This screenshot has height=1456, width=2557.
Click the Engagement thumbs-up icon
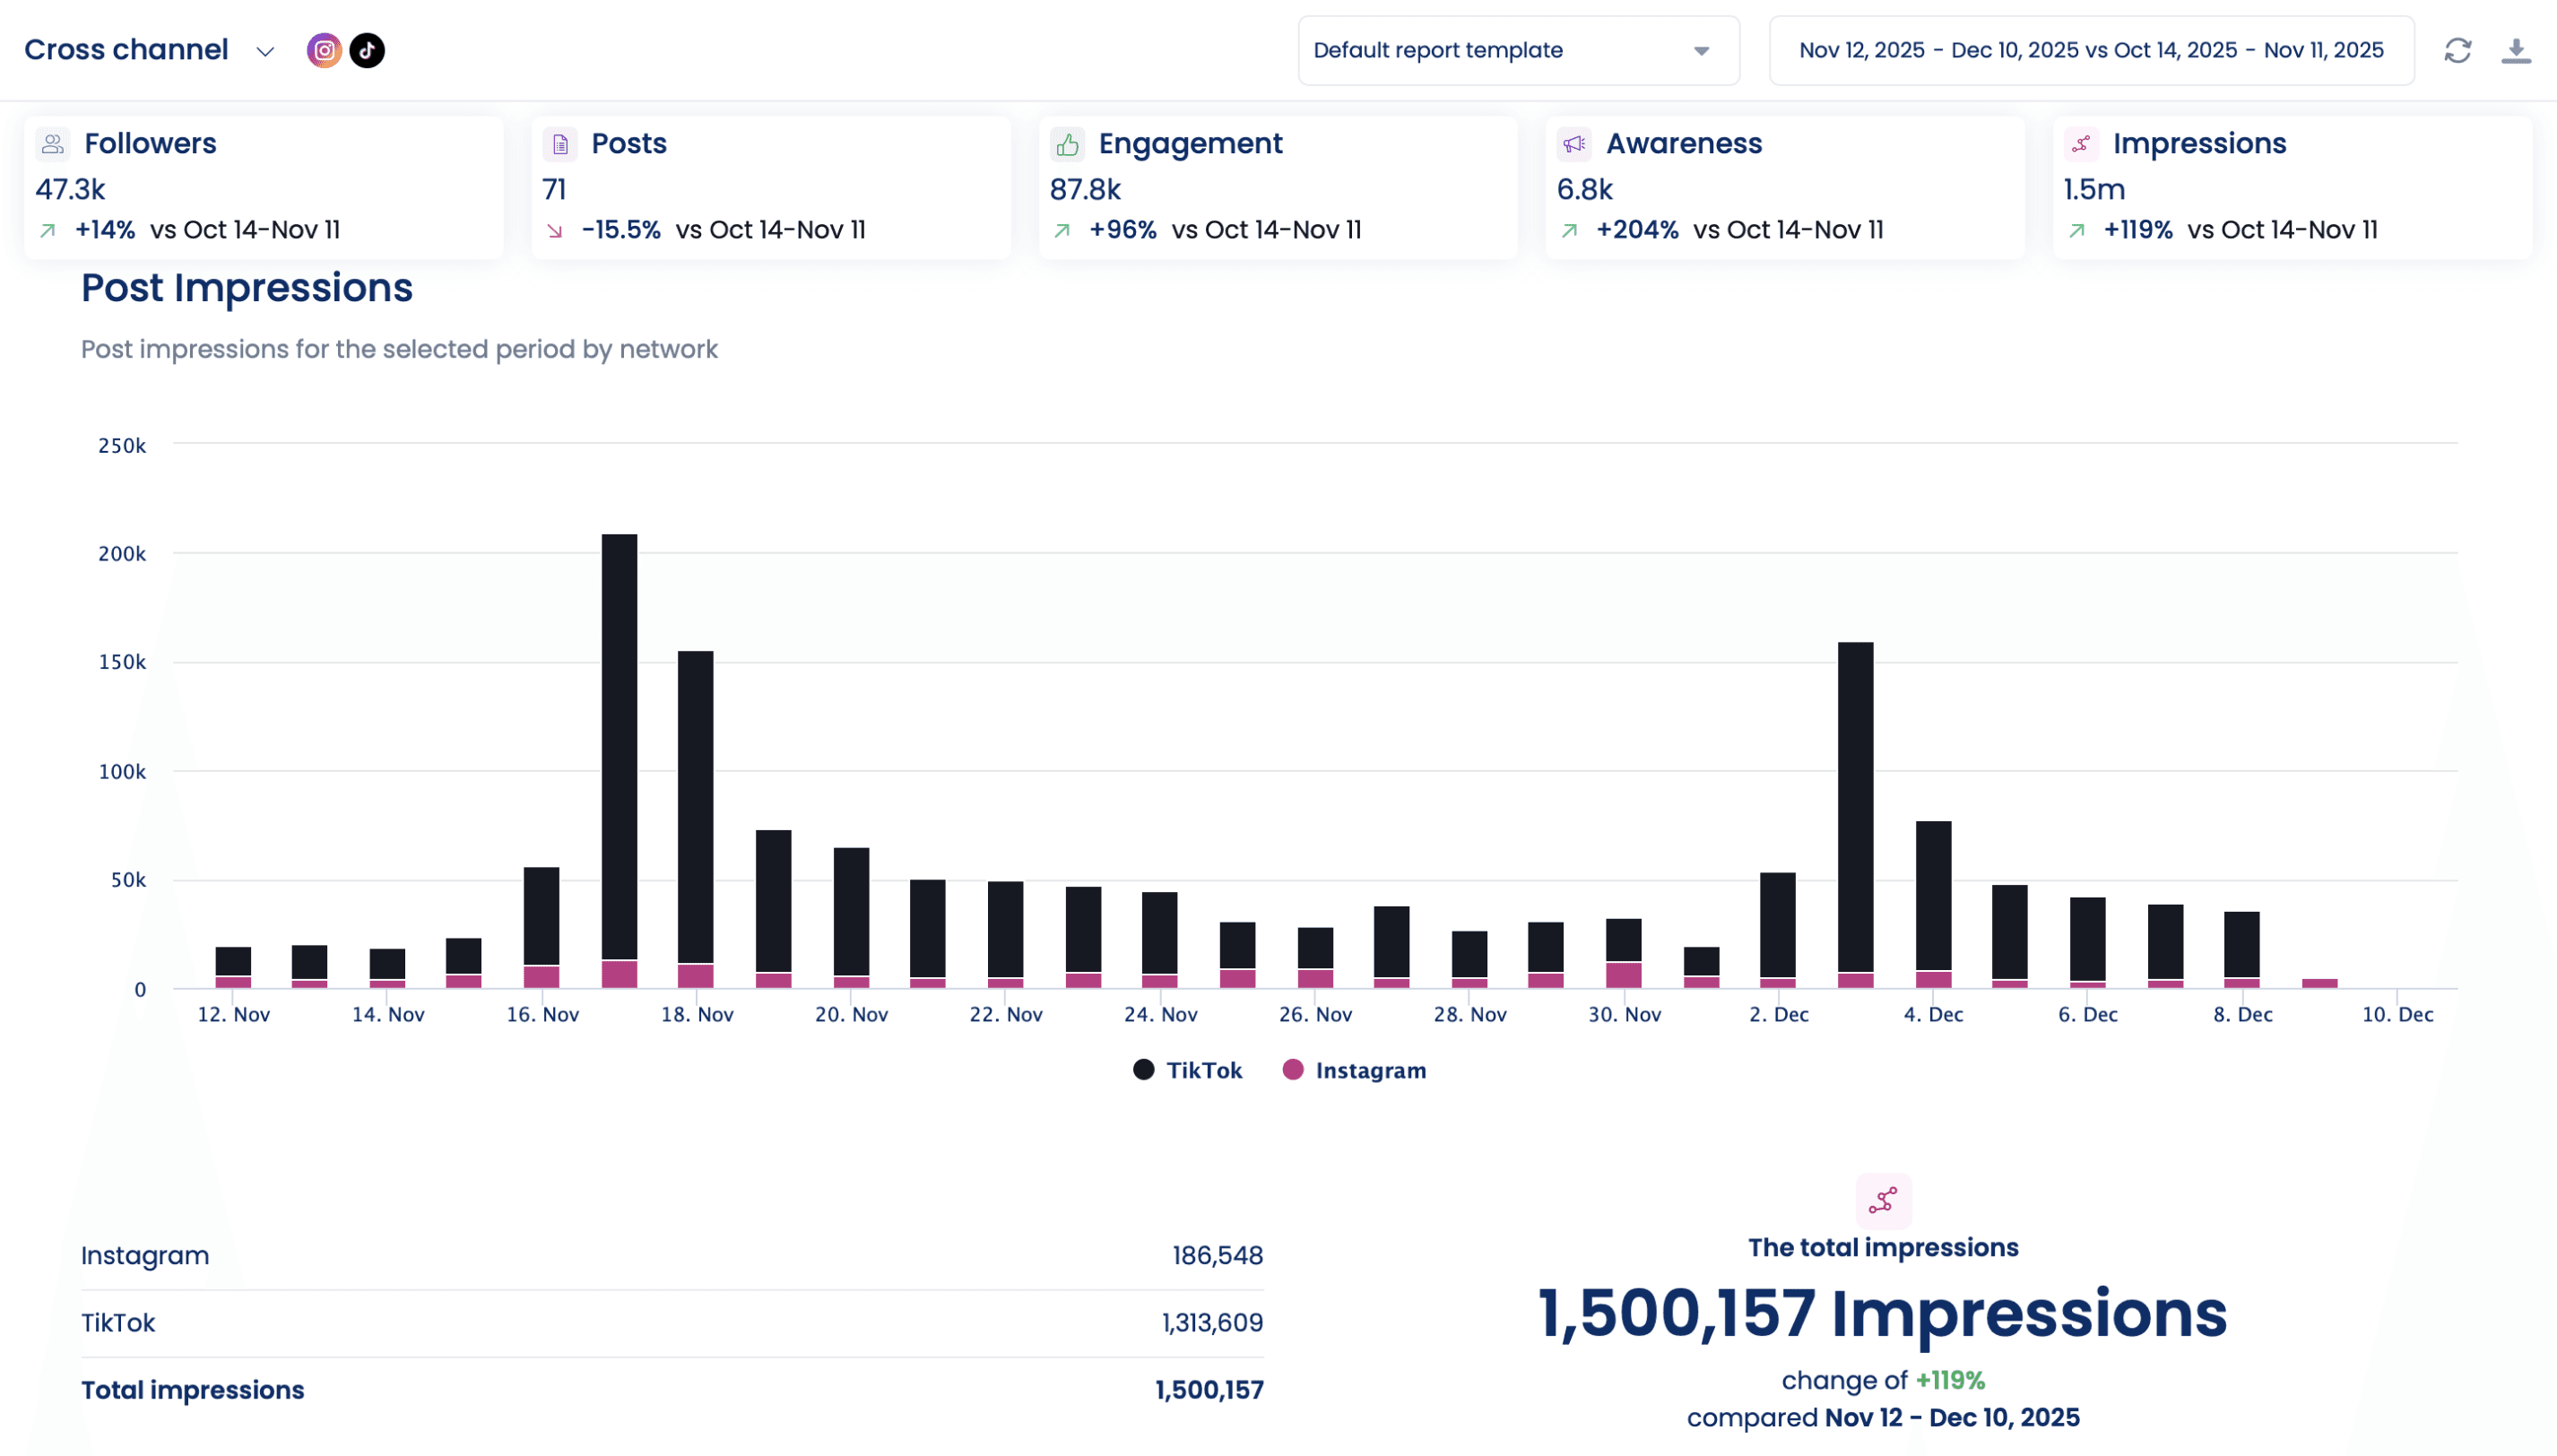(x=1067, y=144)
